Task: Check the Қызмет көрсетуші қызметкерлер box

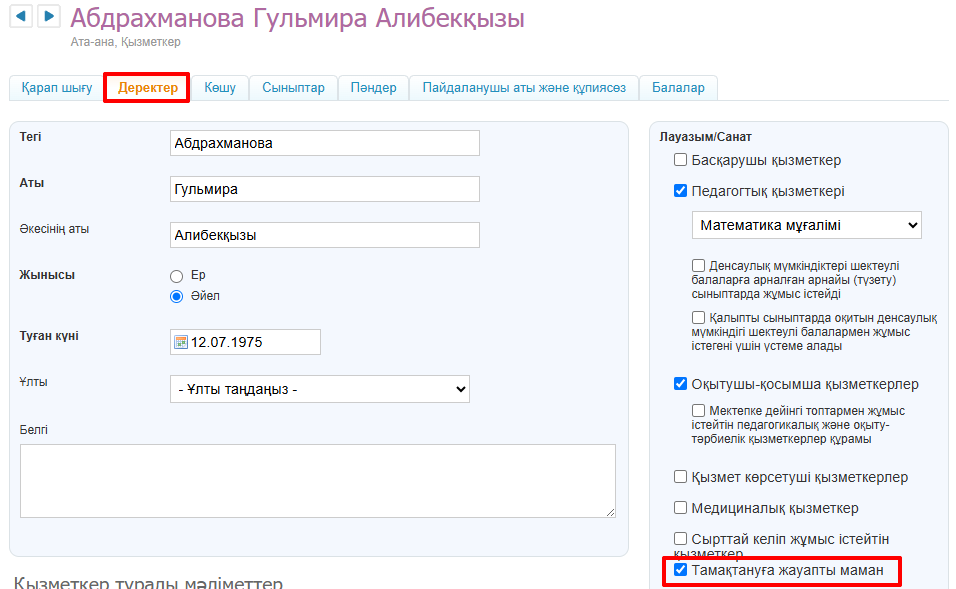Action: pyautogui.click(x=681, y=477)
